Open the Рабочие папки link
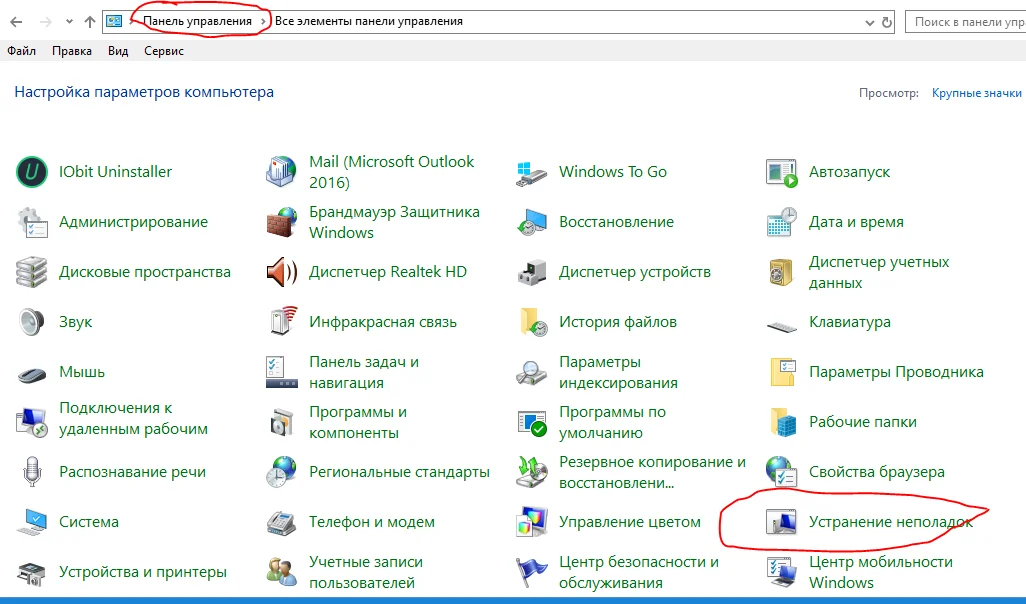The width and height of the screenshot is (1026, 604). click(862, 422)
